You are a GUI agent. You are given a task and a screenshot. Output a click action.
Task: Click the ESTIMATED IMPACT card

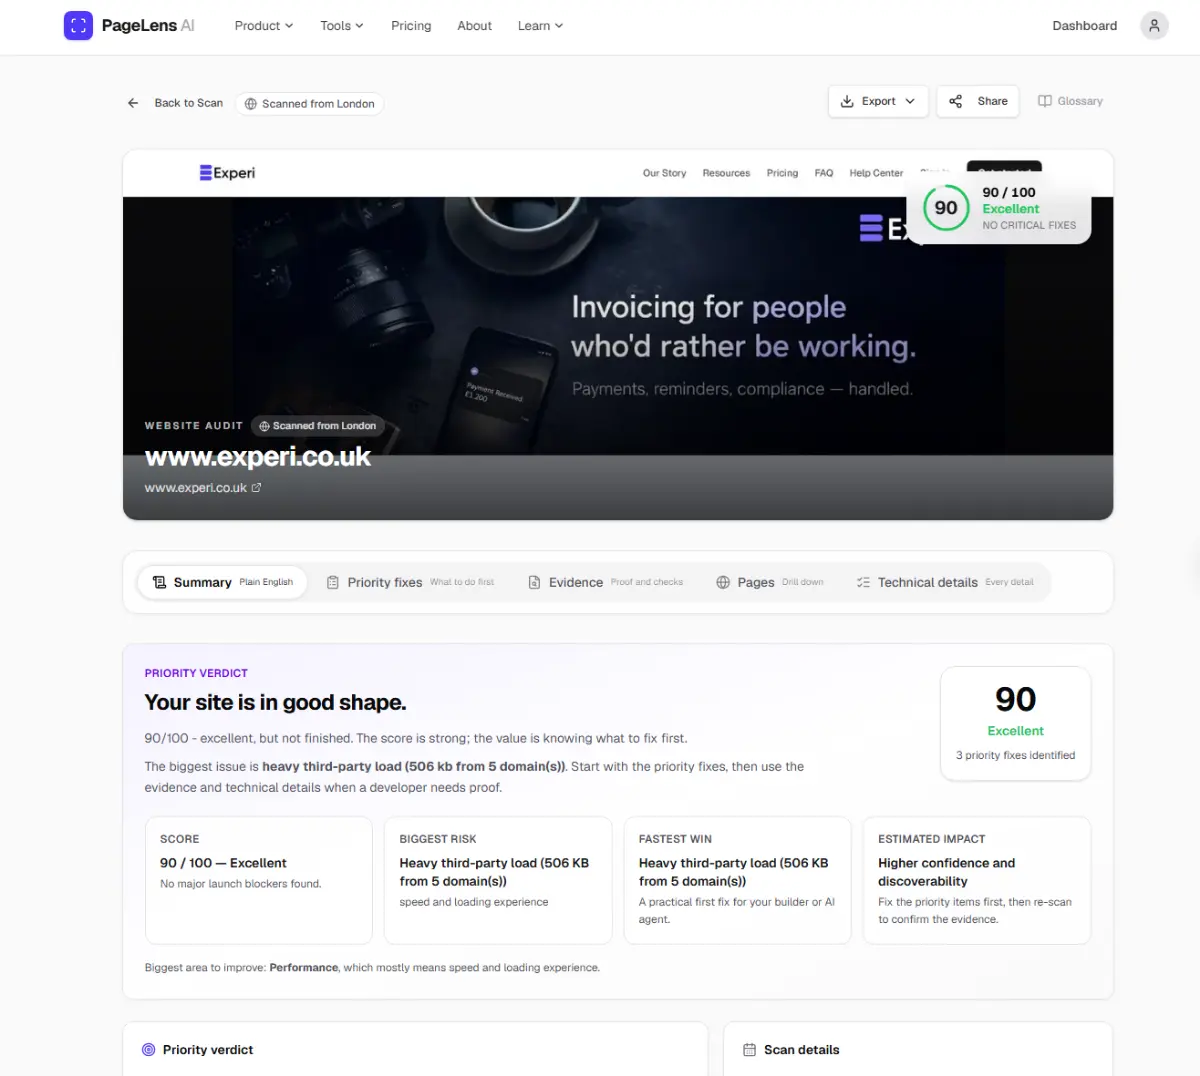point(977,880)
